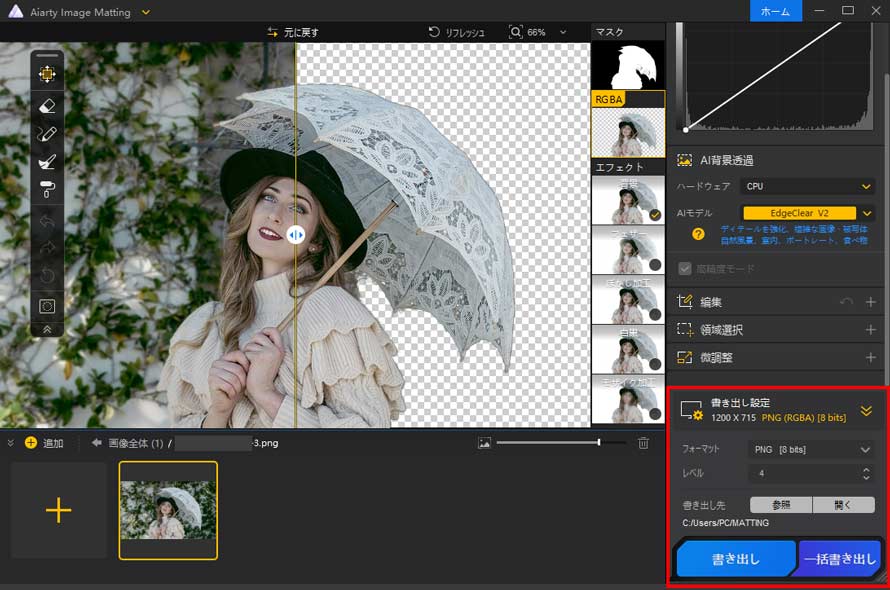Select the Eraser tool
Screen dimensions: 890x590
tap(46, 106)
